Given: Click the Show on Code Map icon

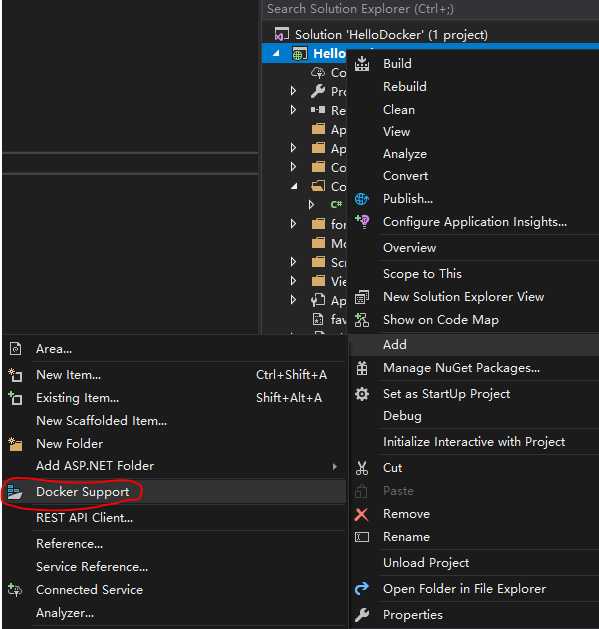Looking at the screenshot, I should [x=362, y=320].
